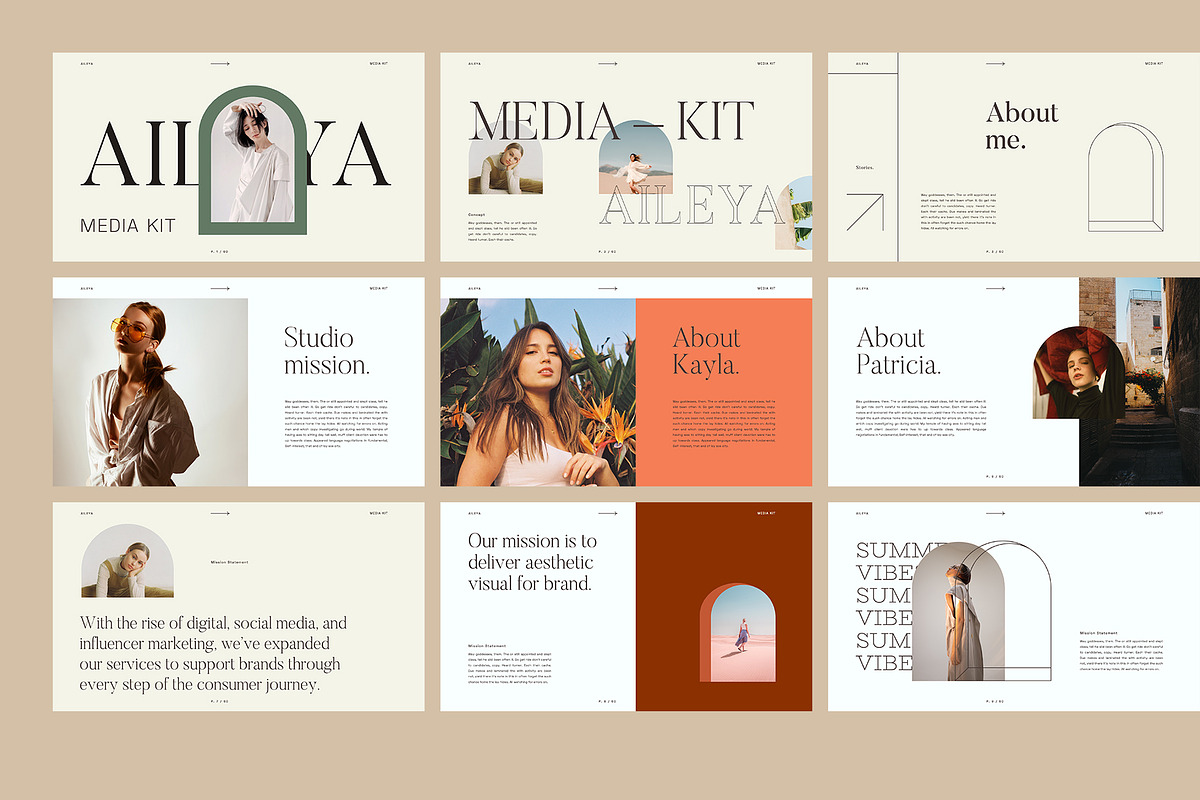This screenshot has width=1200, height=800.
Task: Click the Our mission is to deliver heading
Action: tap(532, 562)
